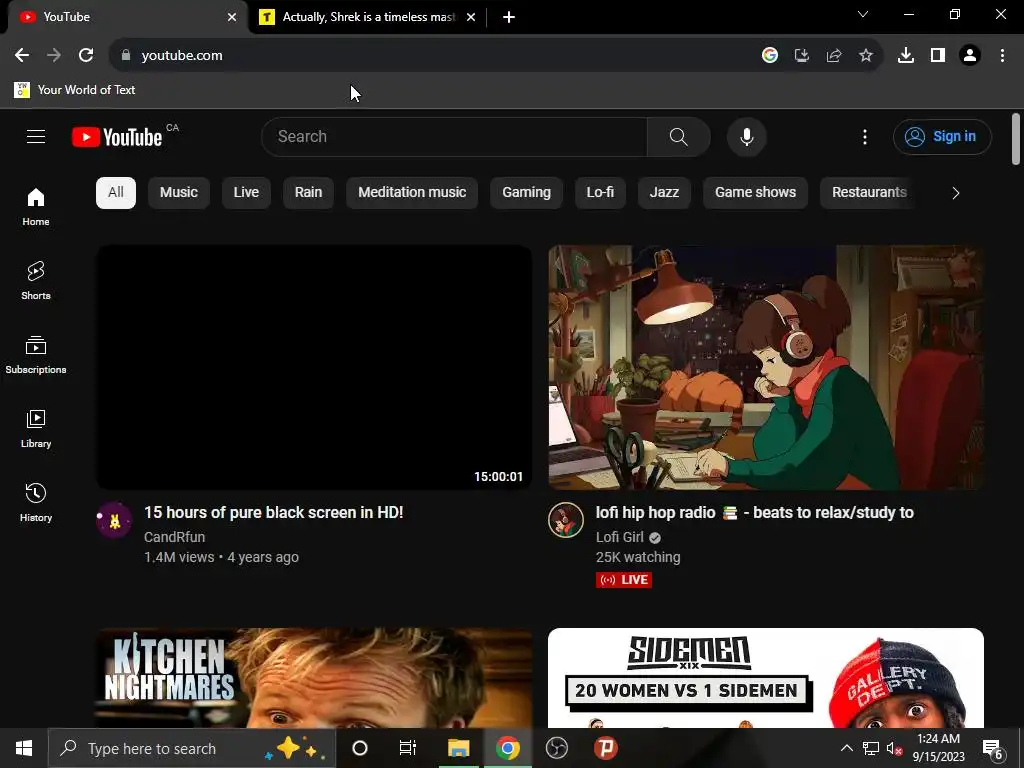Select the Restaurants filter chip
Image resolution: width=1024 pixels, height=768 pixels.
869,193
